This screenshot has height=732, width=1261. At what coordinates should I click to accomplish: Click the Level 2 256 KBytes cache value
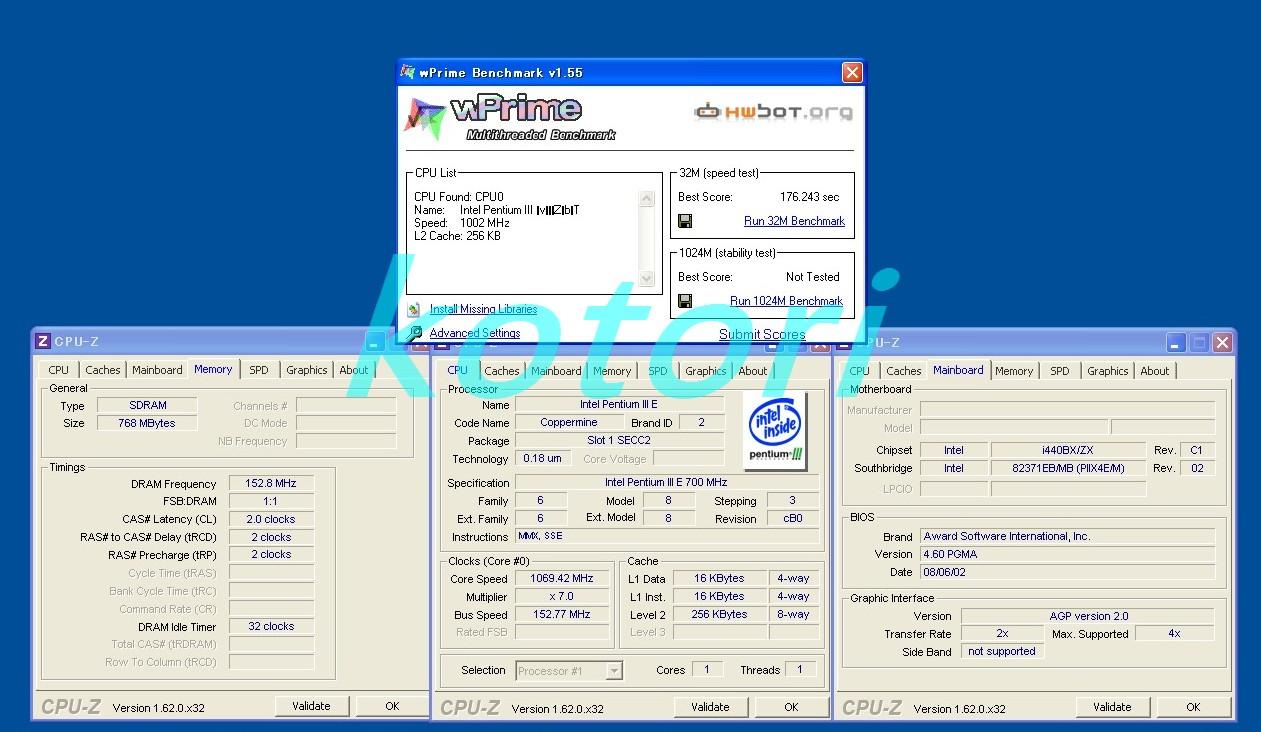click(x=719, y=615)
